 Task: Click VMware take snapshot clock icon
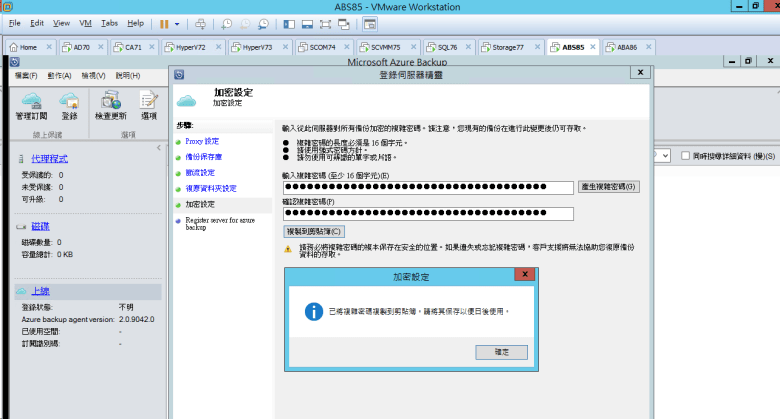[x=229, y=22]
